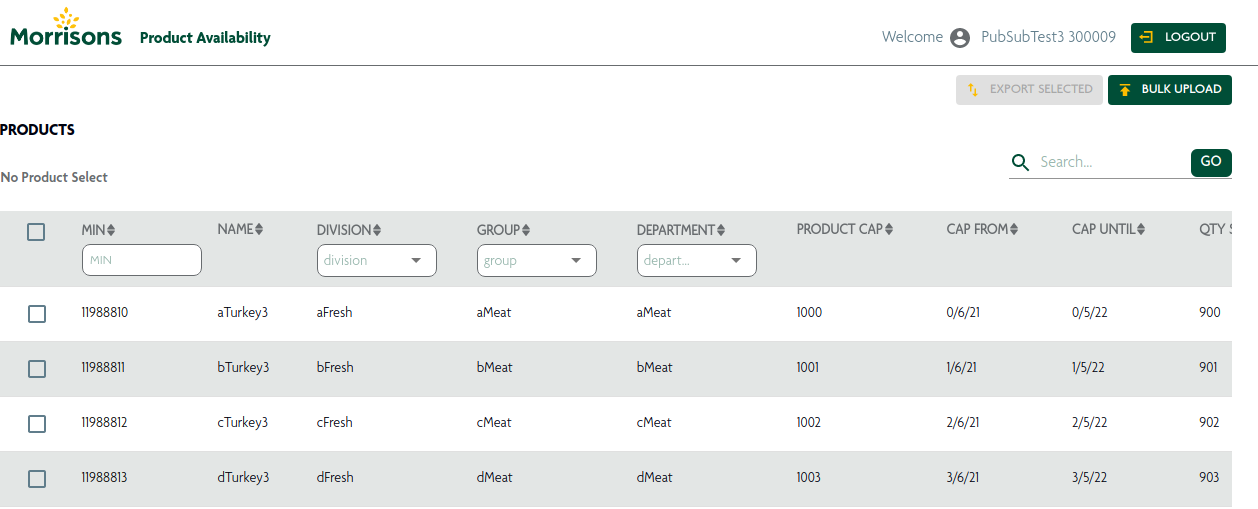Focus the MIN filter input field
Screen dimensions: 1258x509
142,260
